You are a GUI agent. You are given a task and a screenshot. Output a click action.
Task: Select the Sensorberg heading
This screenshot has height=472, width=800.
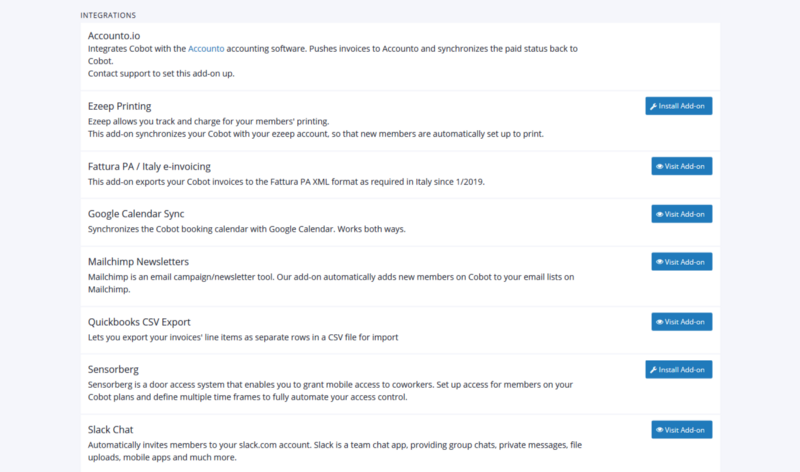tap(113, 369)
